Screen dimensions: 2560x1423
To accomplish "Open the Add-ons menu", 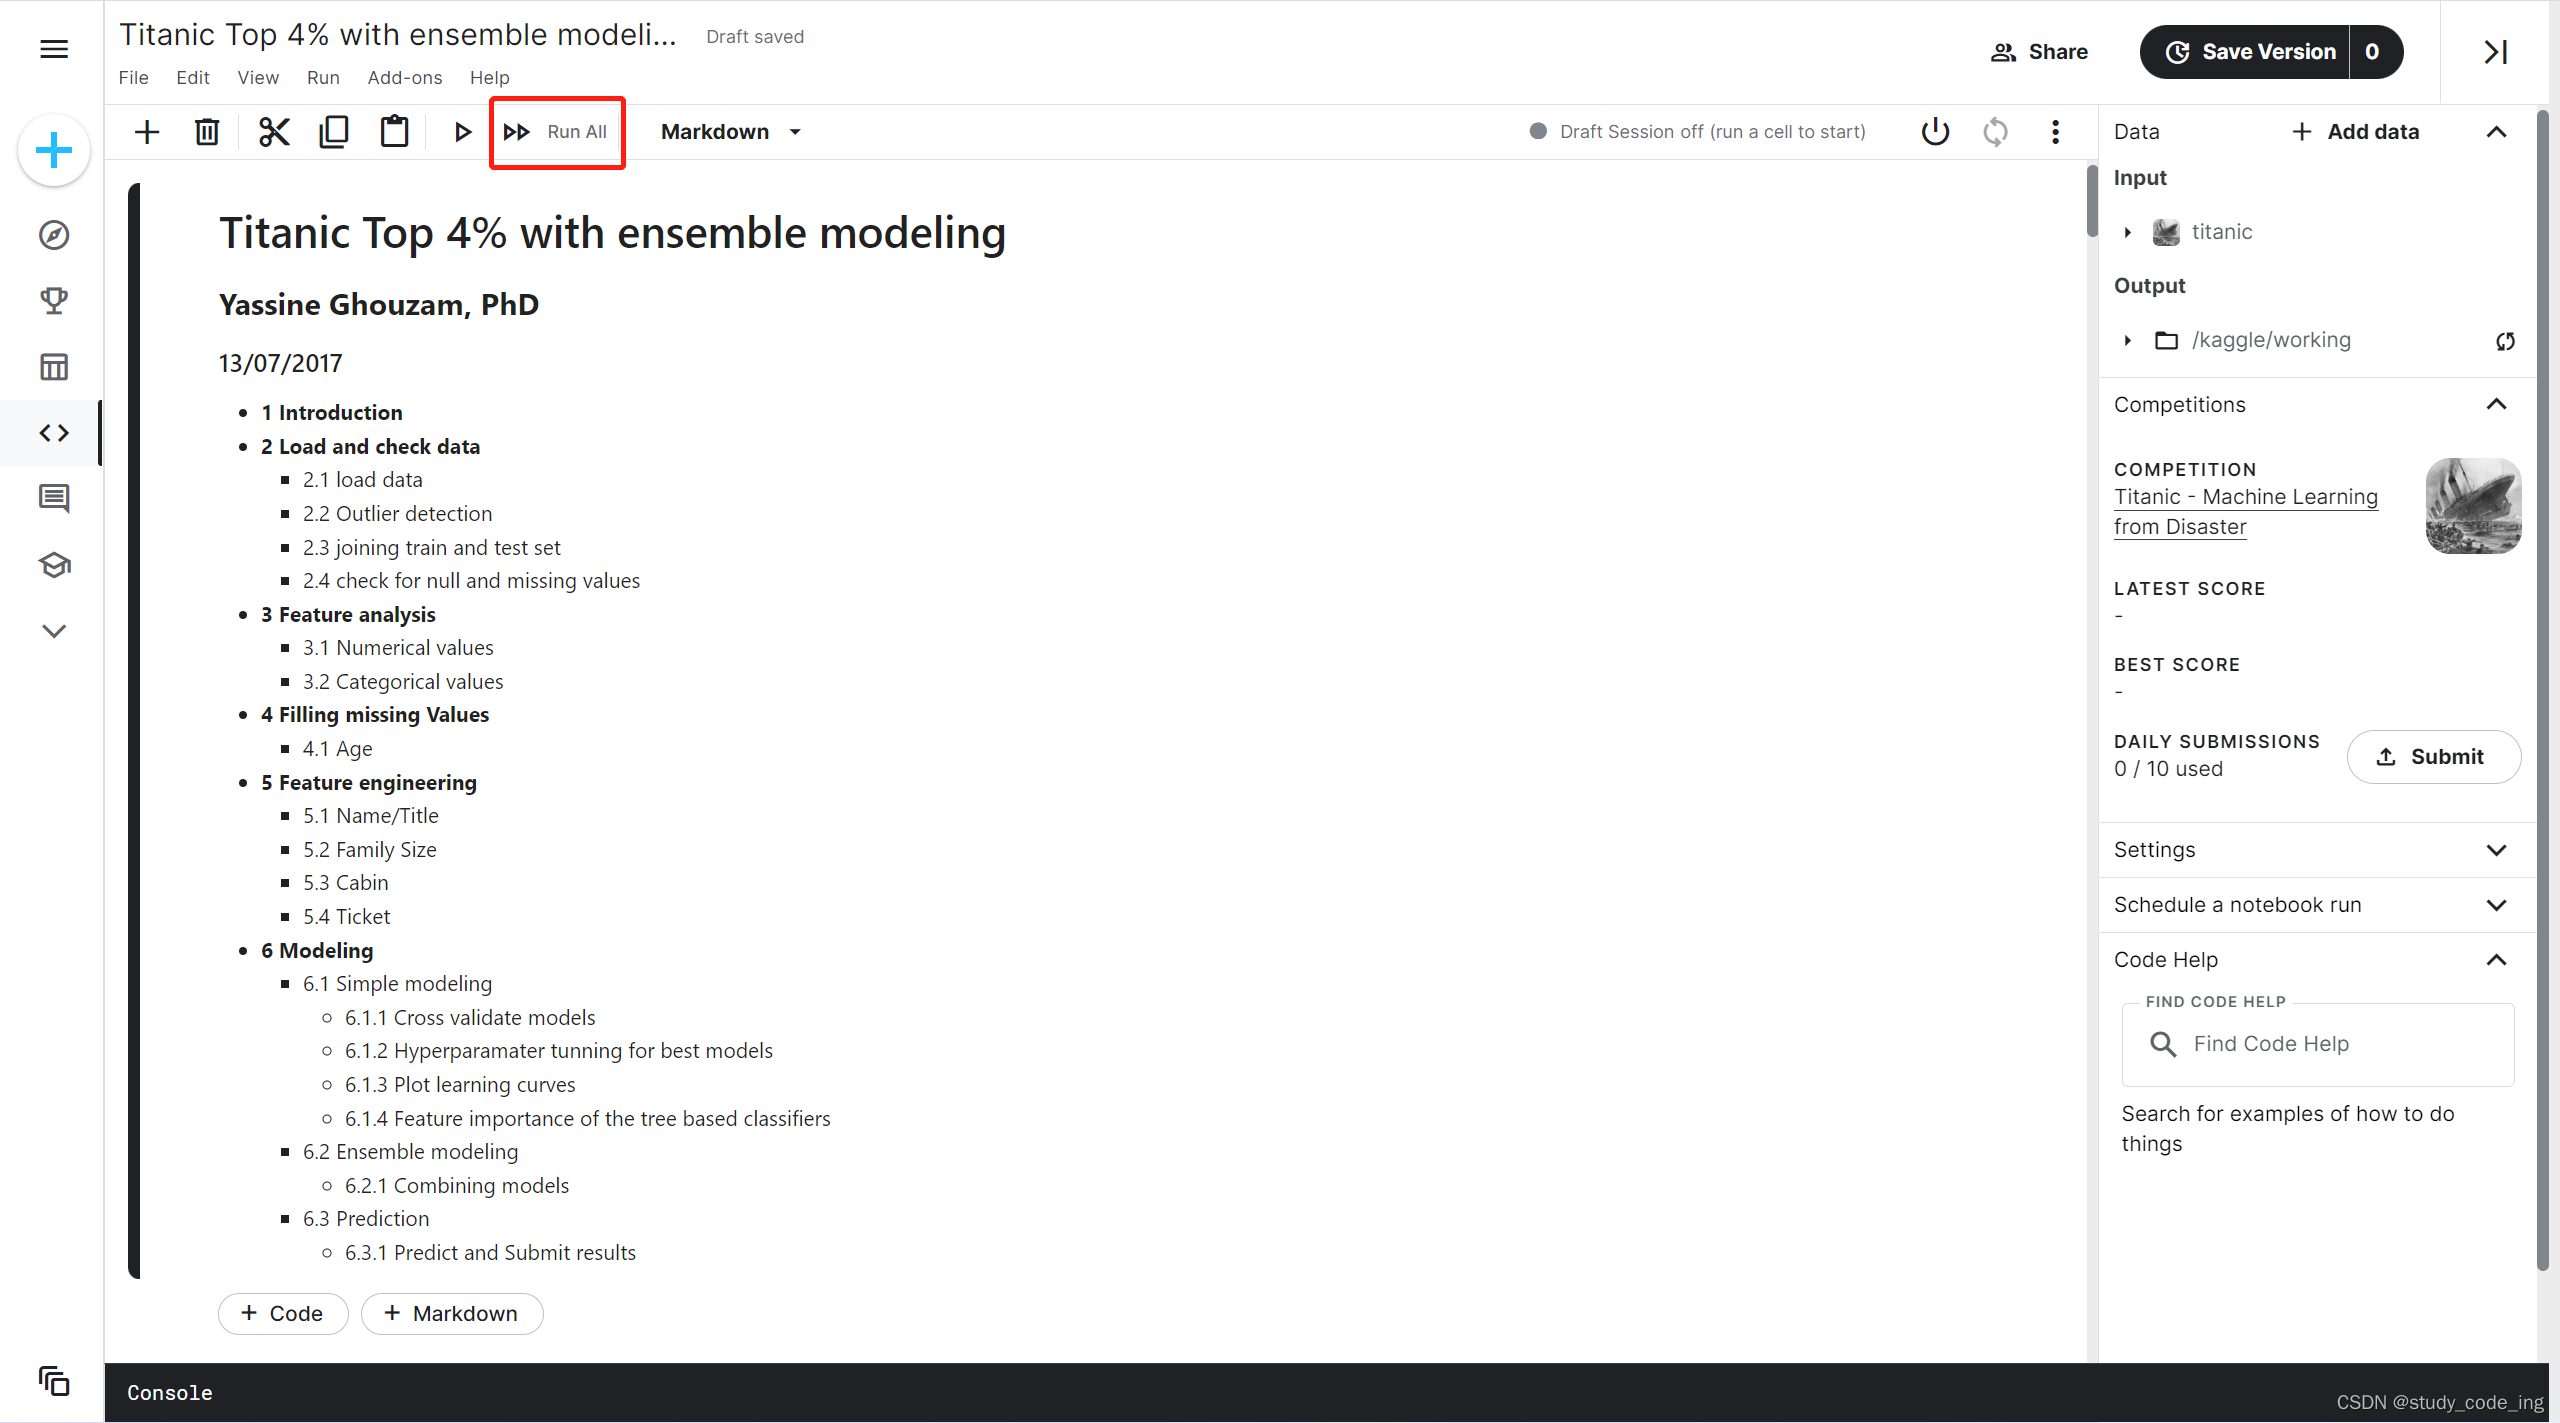I will coord(404,78).
